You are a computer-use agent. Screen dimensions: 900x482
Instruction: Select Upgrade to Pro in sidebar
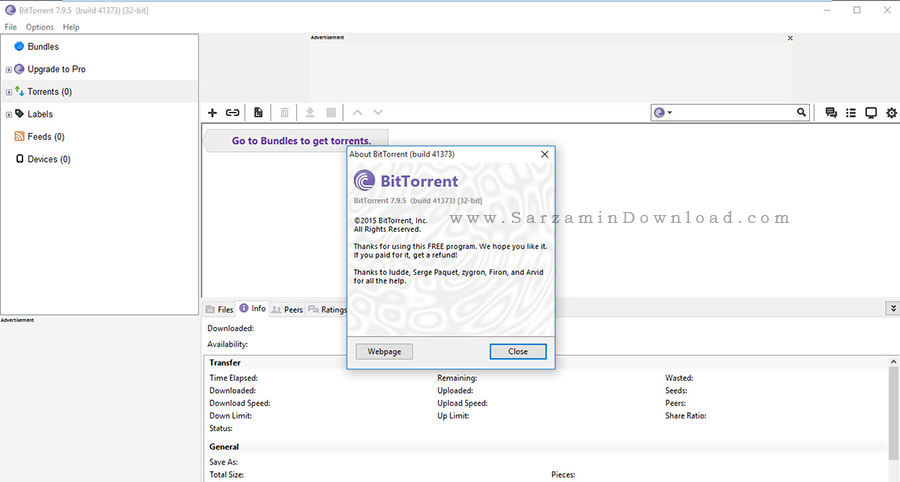point(56,69)
